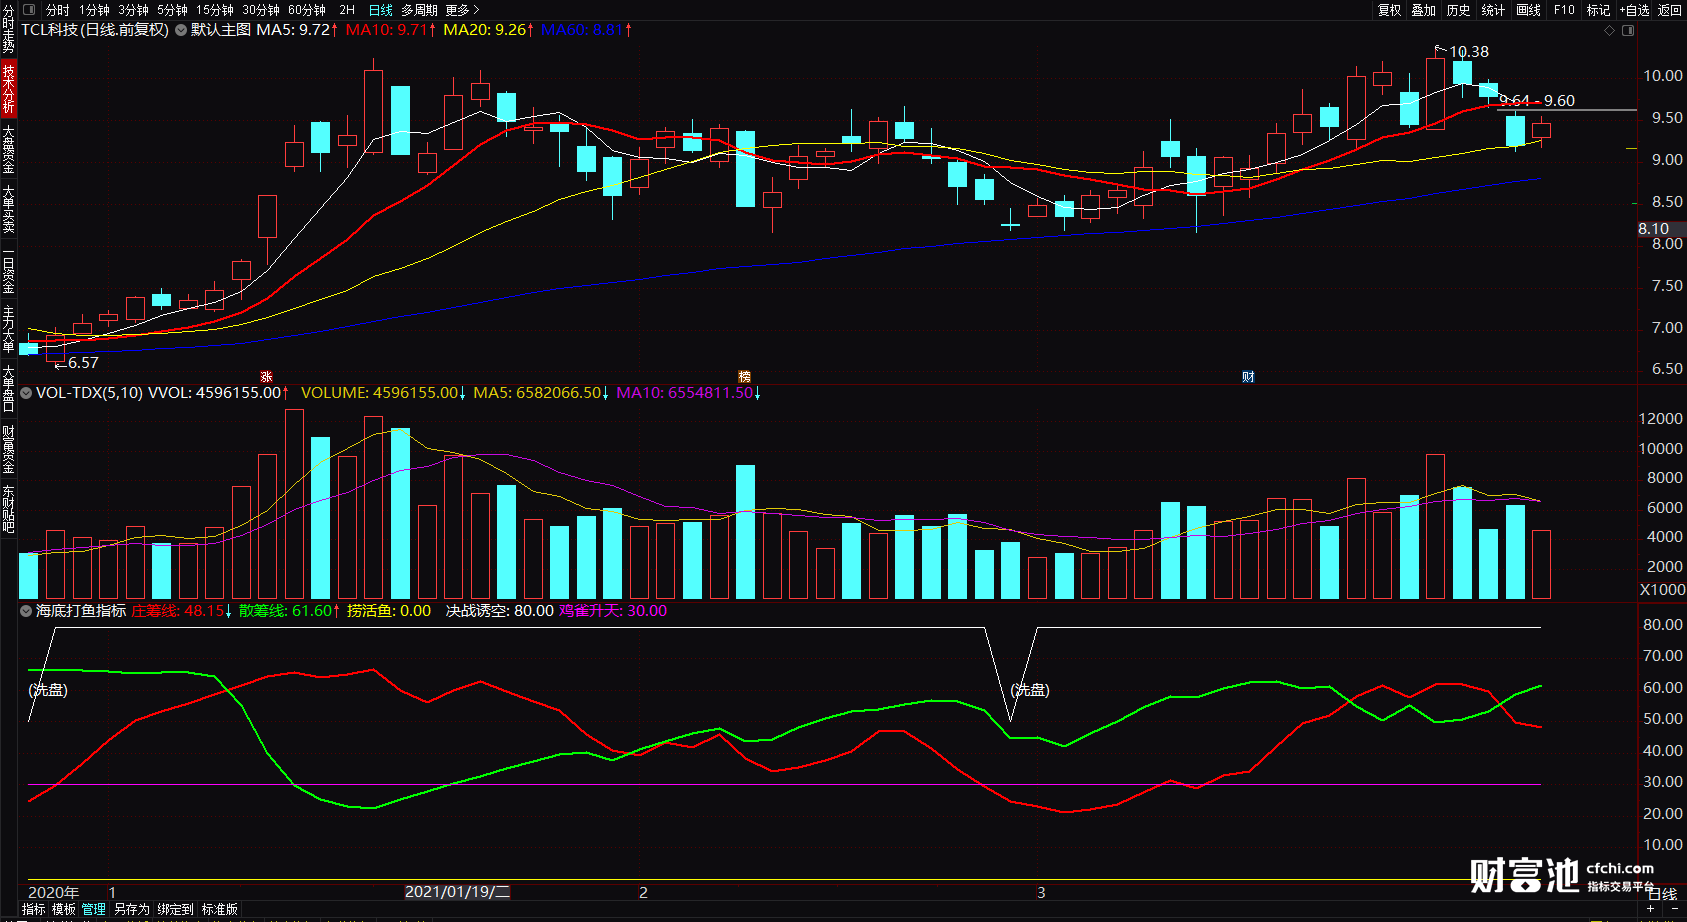Open the 财富资金 sidebar tab
The height and width of the screenshot is (922, 1687).
point(8,449)
